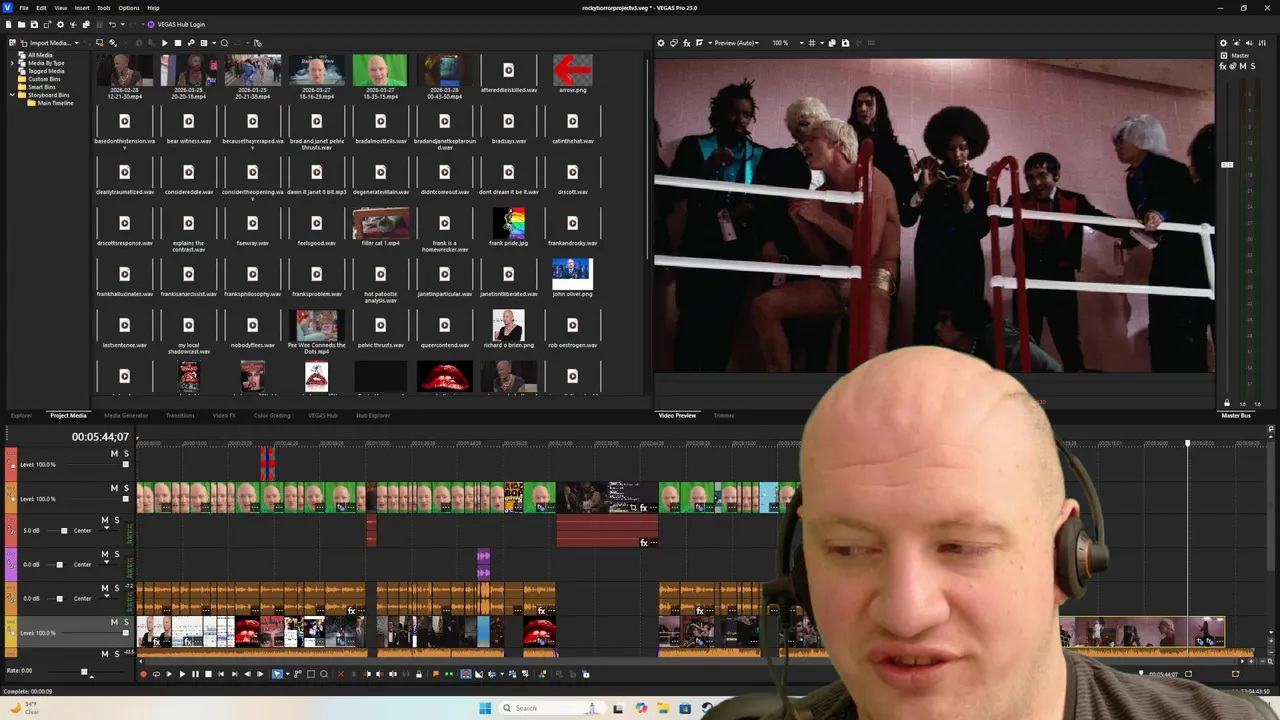Open the Options menu
Image resolution: width=1280 pixels, height=720 pixels.
[x=129, y=8]
